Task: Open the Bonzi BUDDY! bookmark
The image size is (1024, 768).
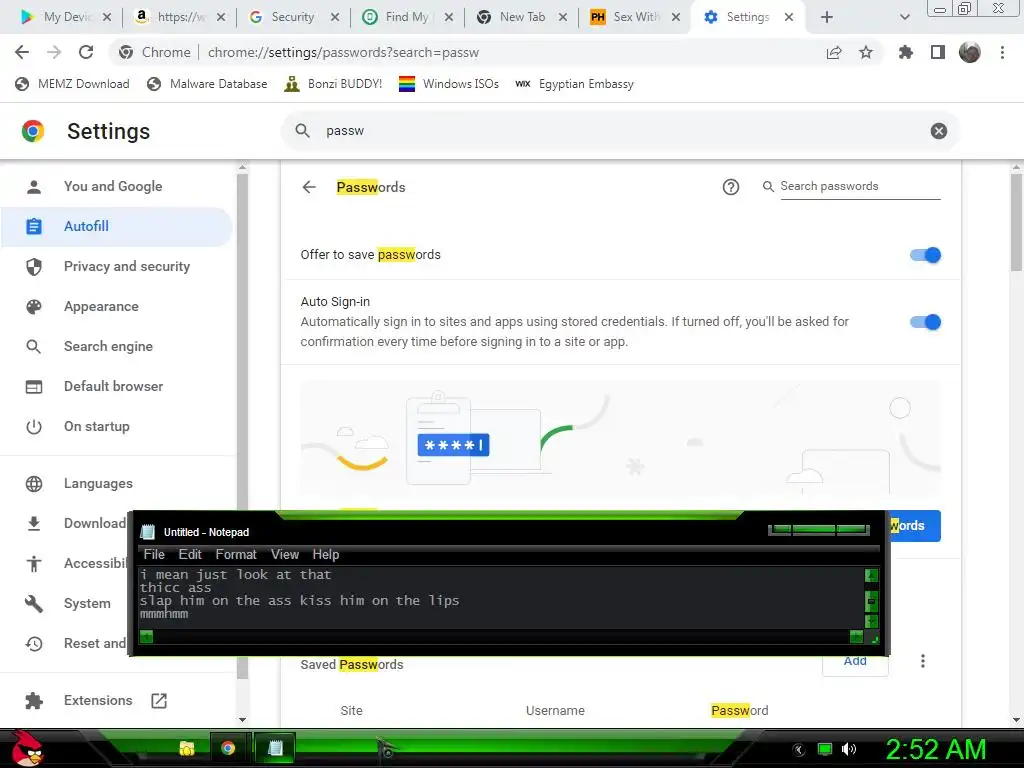Action: (x=333, y=84)
